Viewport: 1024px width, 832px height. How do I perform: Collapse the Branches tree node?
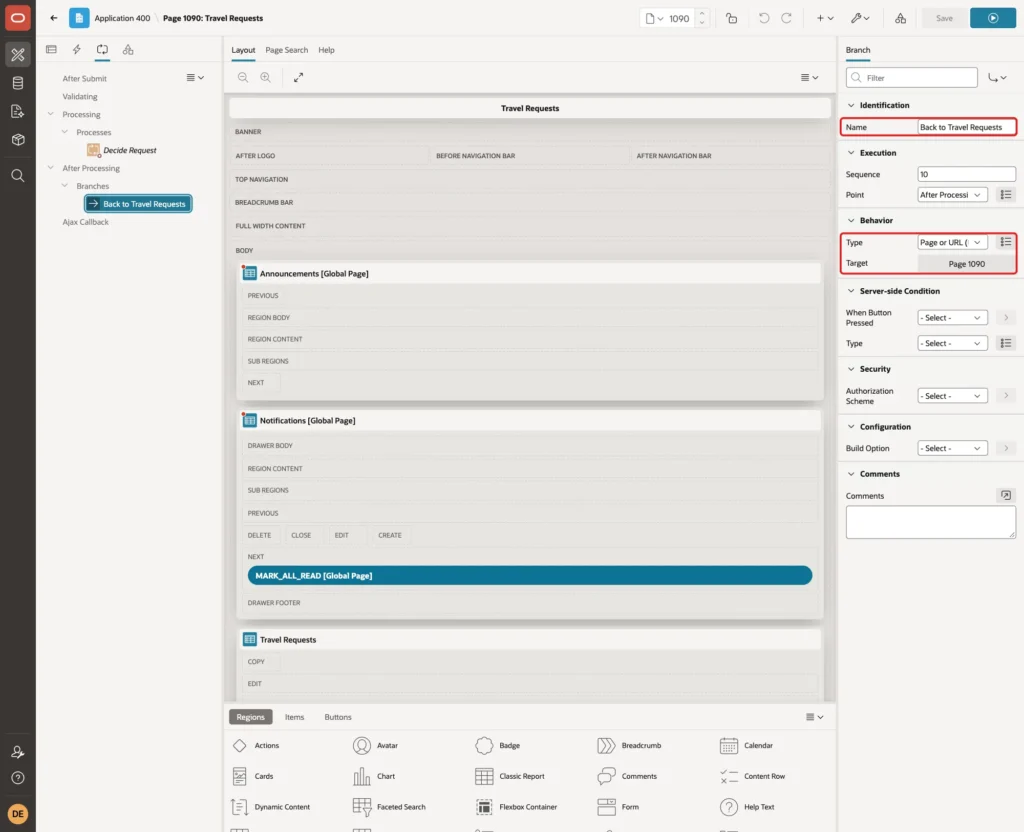click(64, 185)
